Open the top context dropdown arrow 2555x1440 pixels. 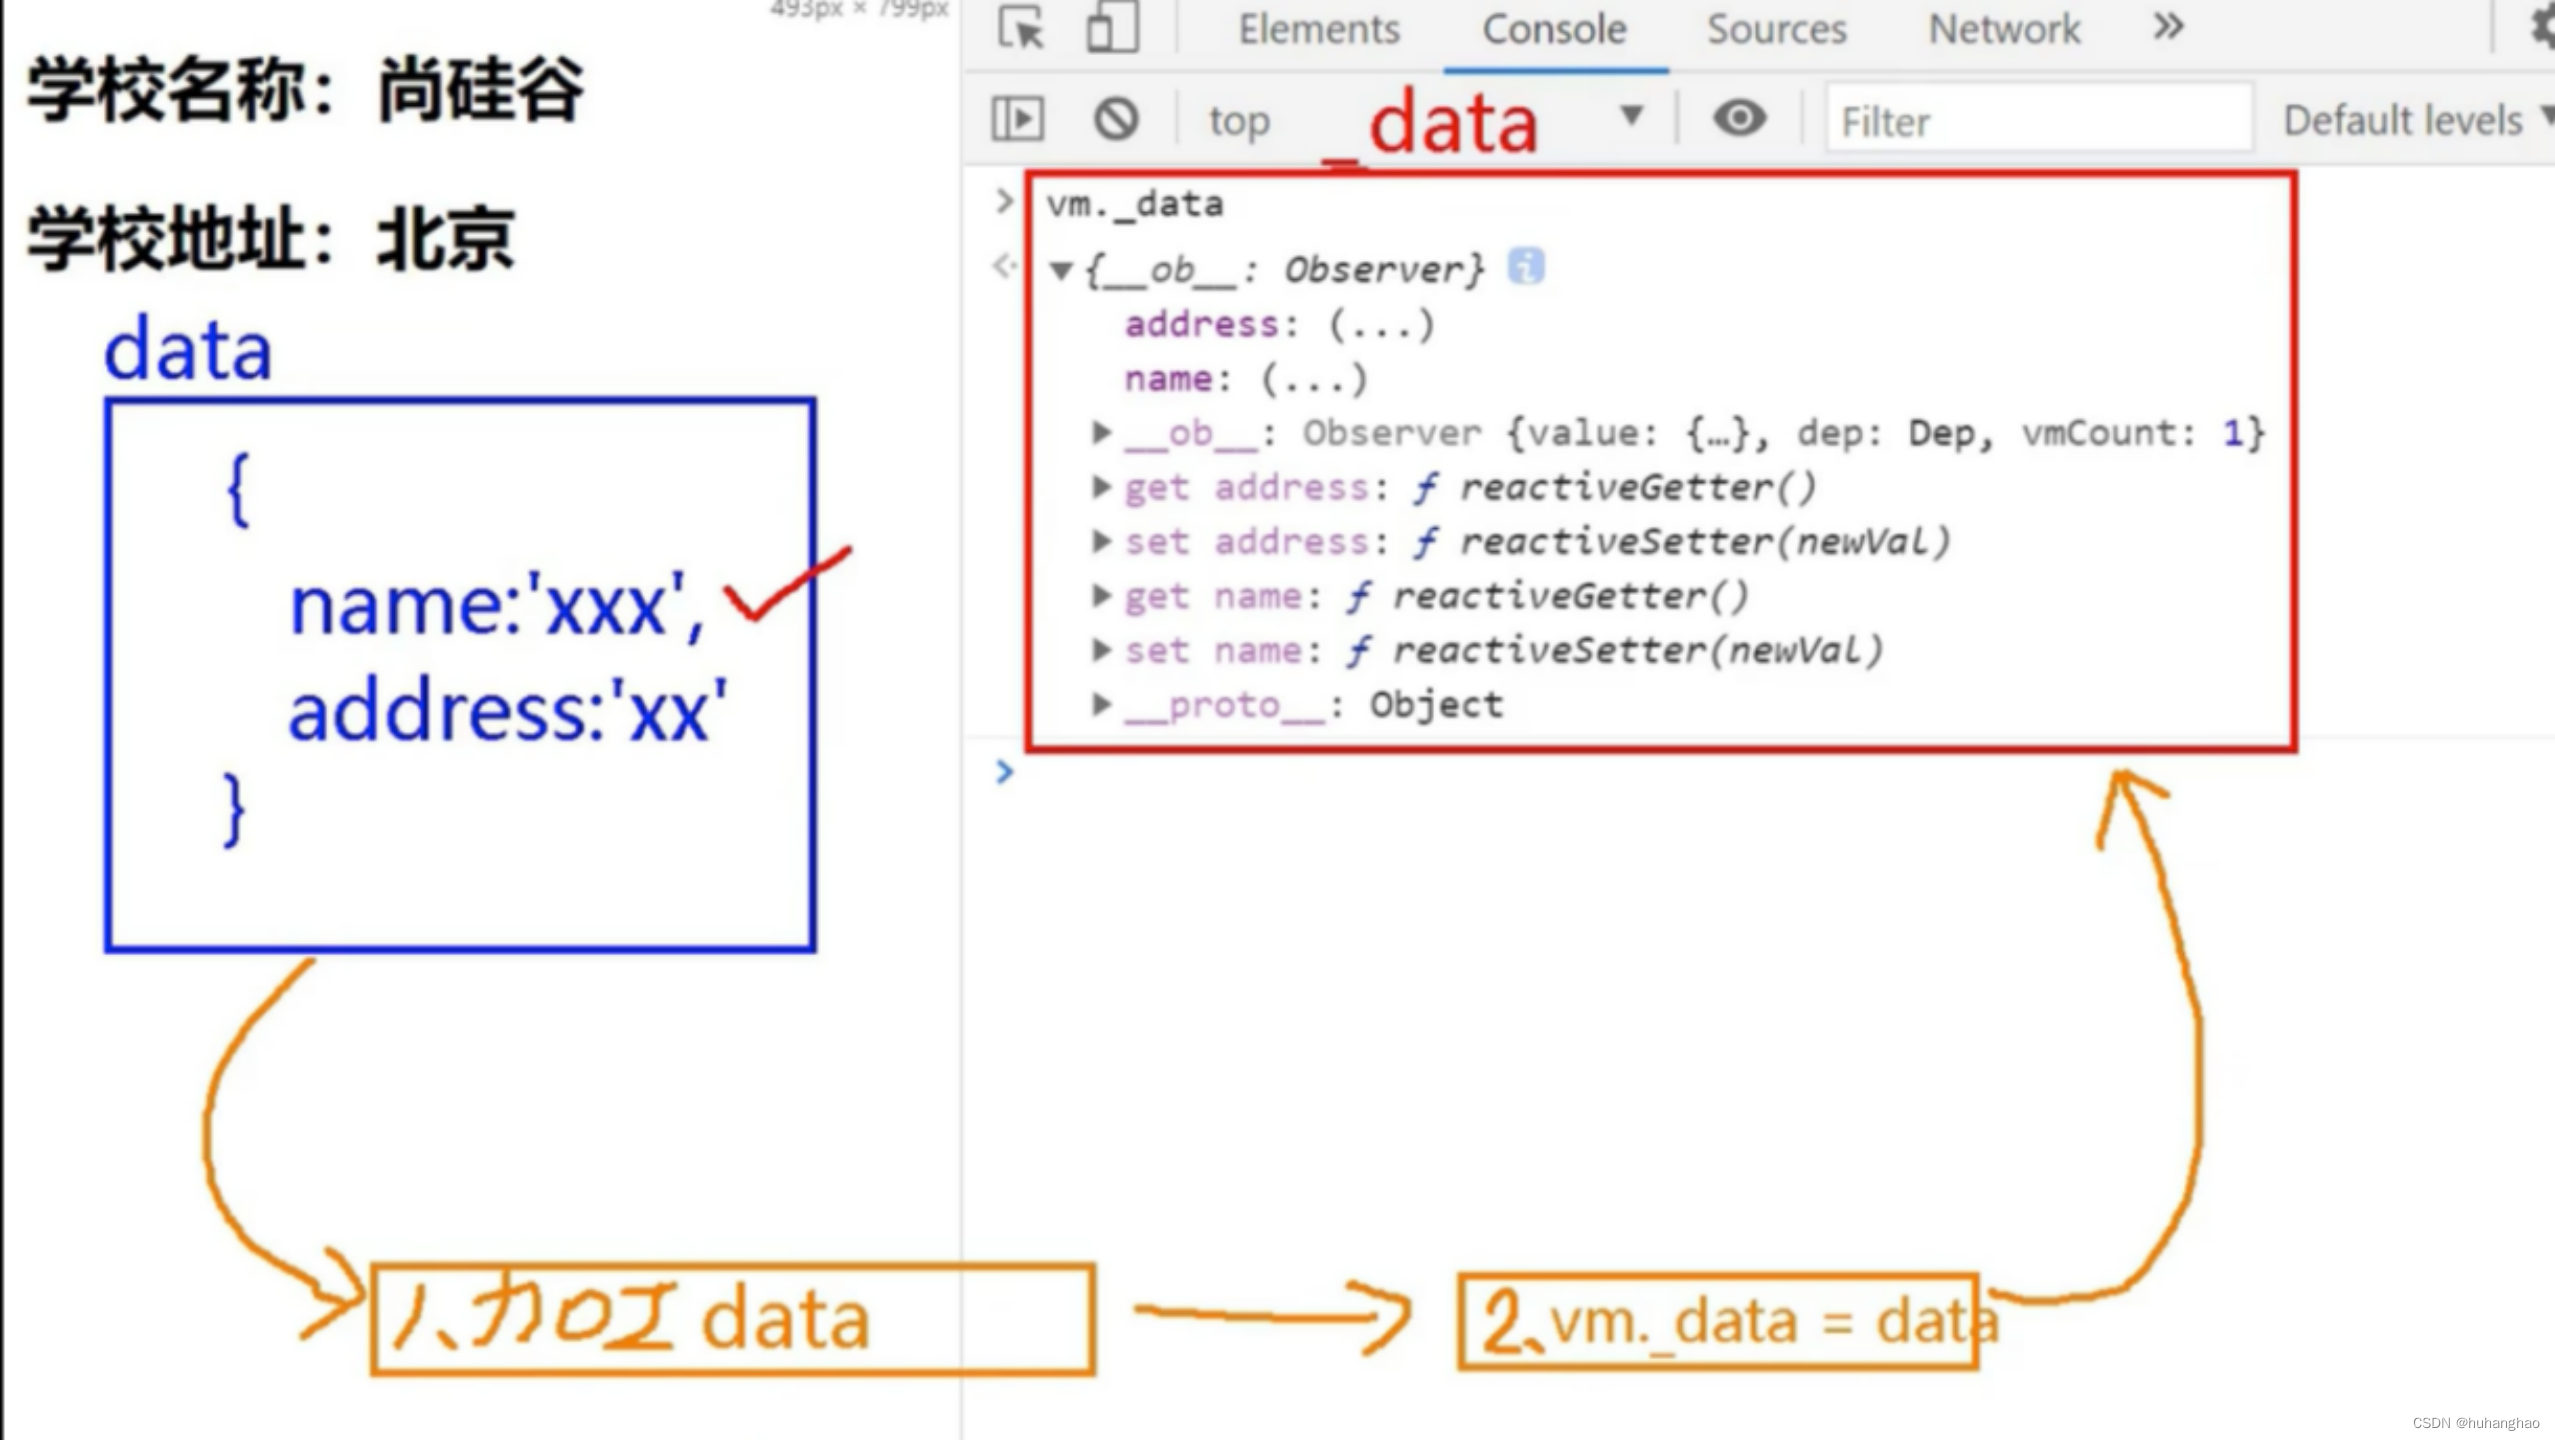coord(1631,116)
